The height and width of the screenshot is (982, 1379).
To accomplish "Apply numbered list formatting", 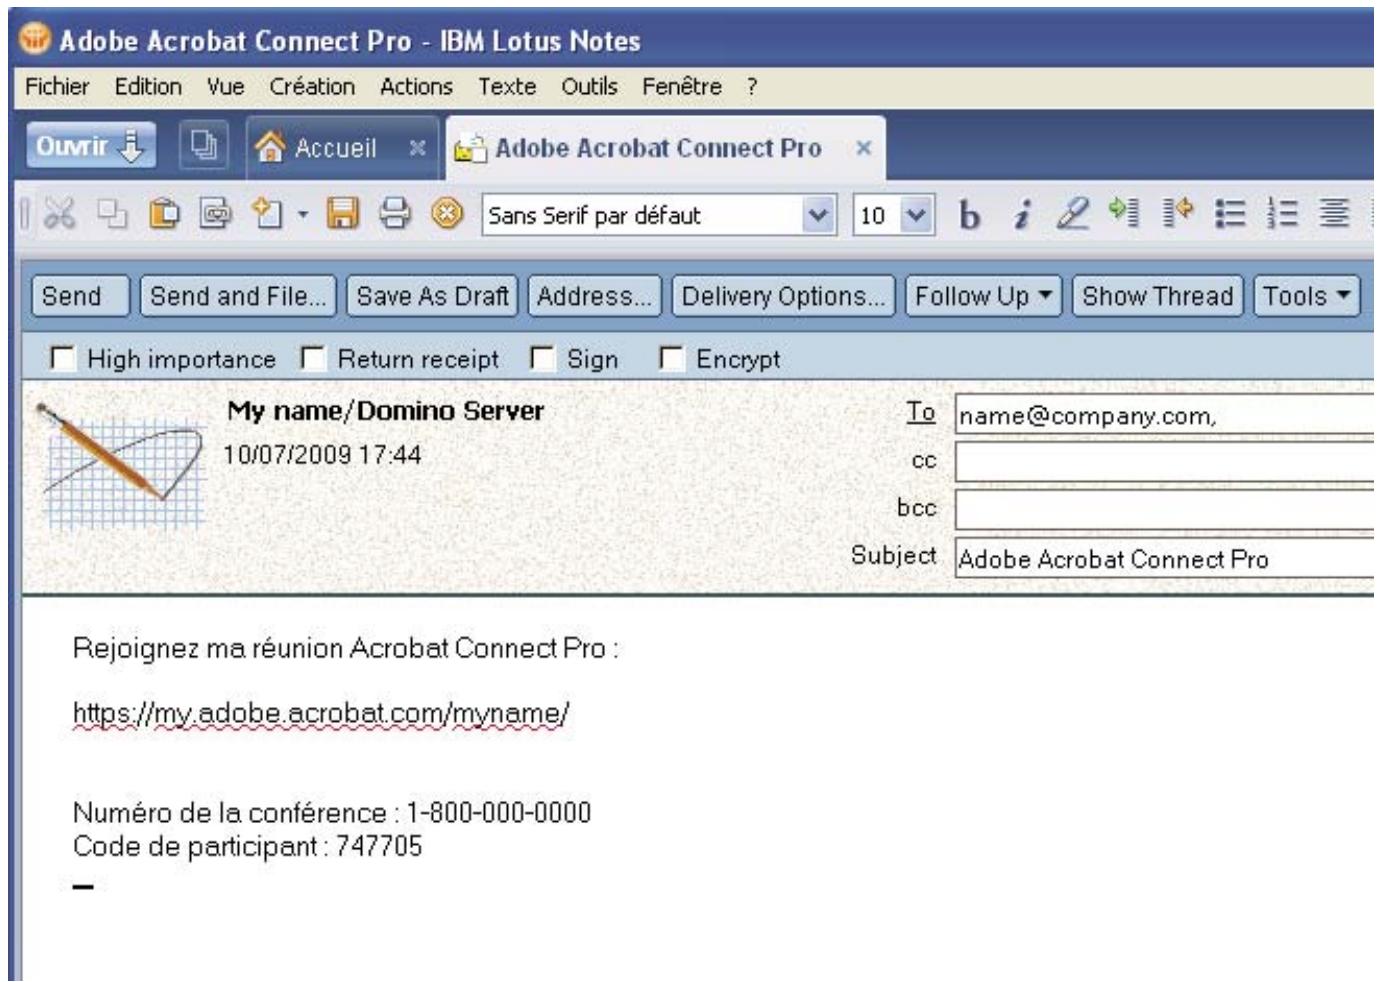I will click(x=1282, y=214).
